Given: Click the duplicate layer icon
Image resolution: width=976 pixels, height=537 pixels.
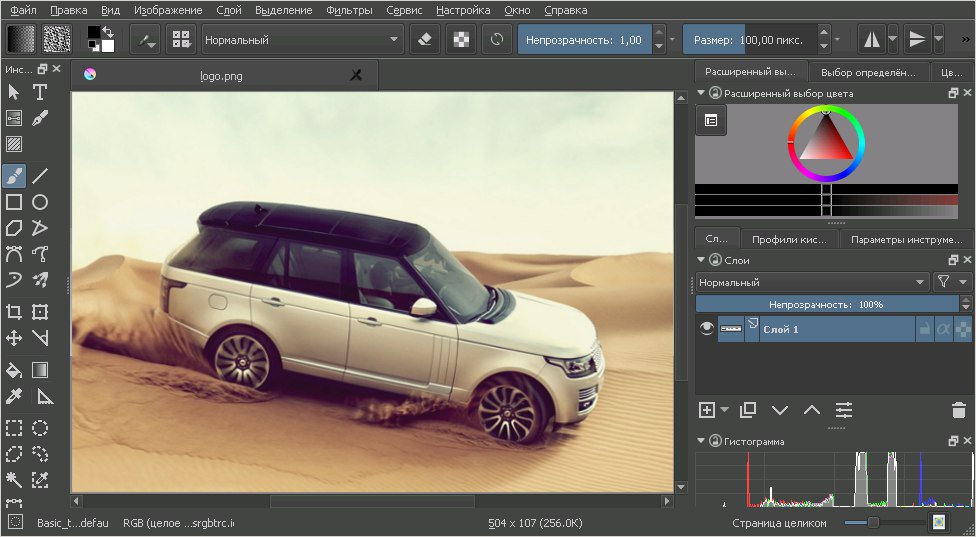Looking at the screenshot, I should [x=749, y=410].
